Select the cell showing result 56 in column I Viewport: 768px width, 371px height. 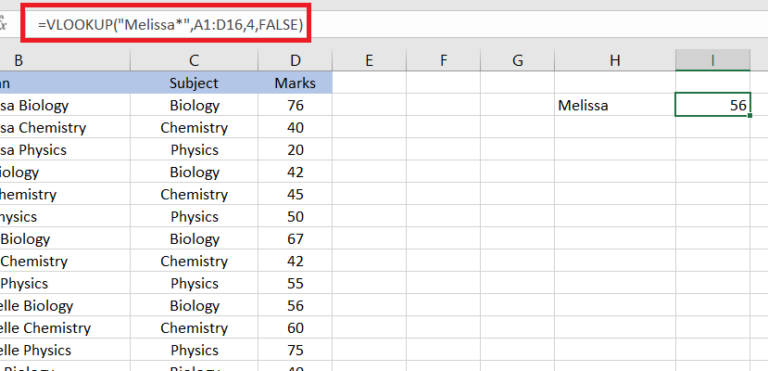tap(713, 105)
